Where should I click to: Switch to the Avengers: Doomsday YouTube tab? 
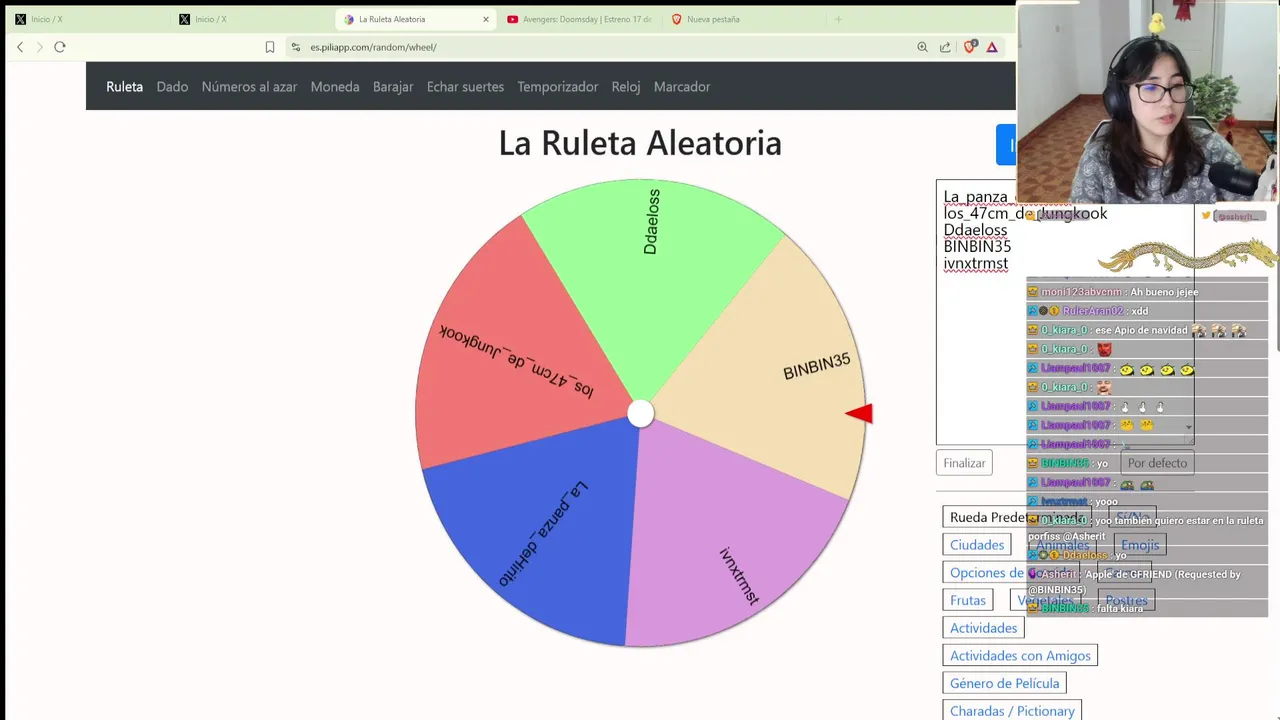coord(578,19)
